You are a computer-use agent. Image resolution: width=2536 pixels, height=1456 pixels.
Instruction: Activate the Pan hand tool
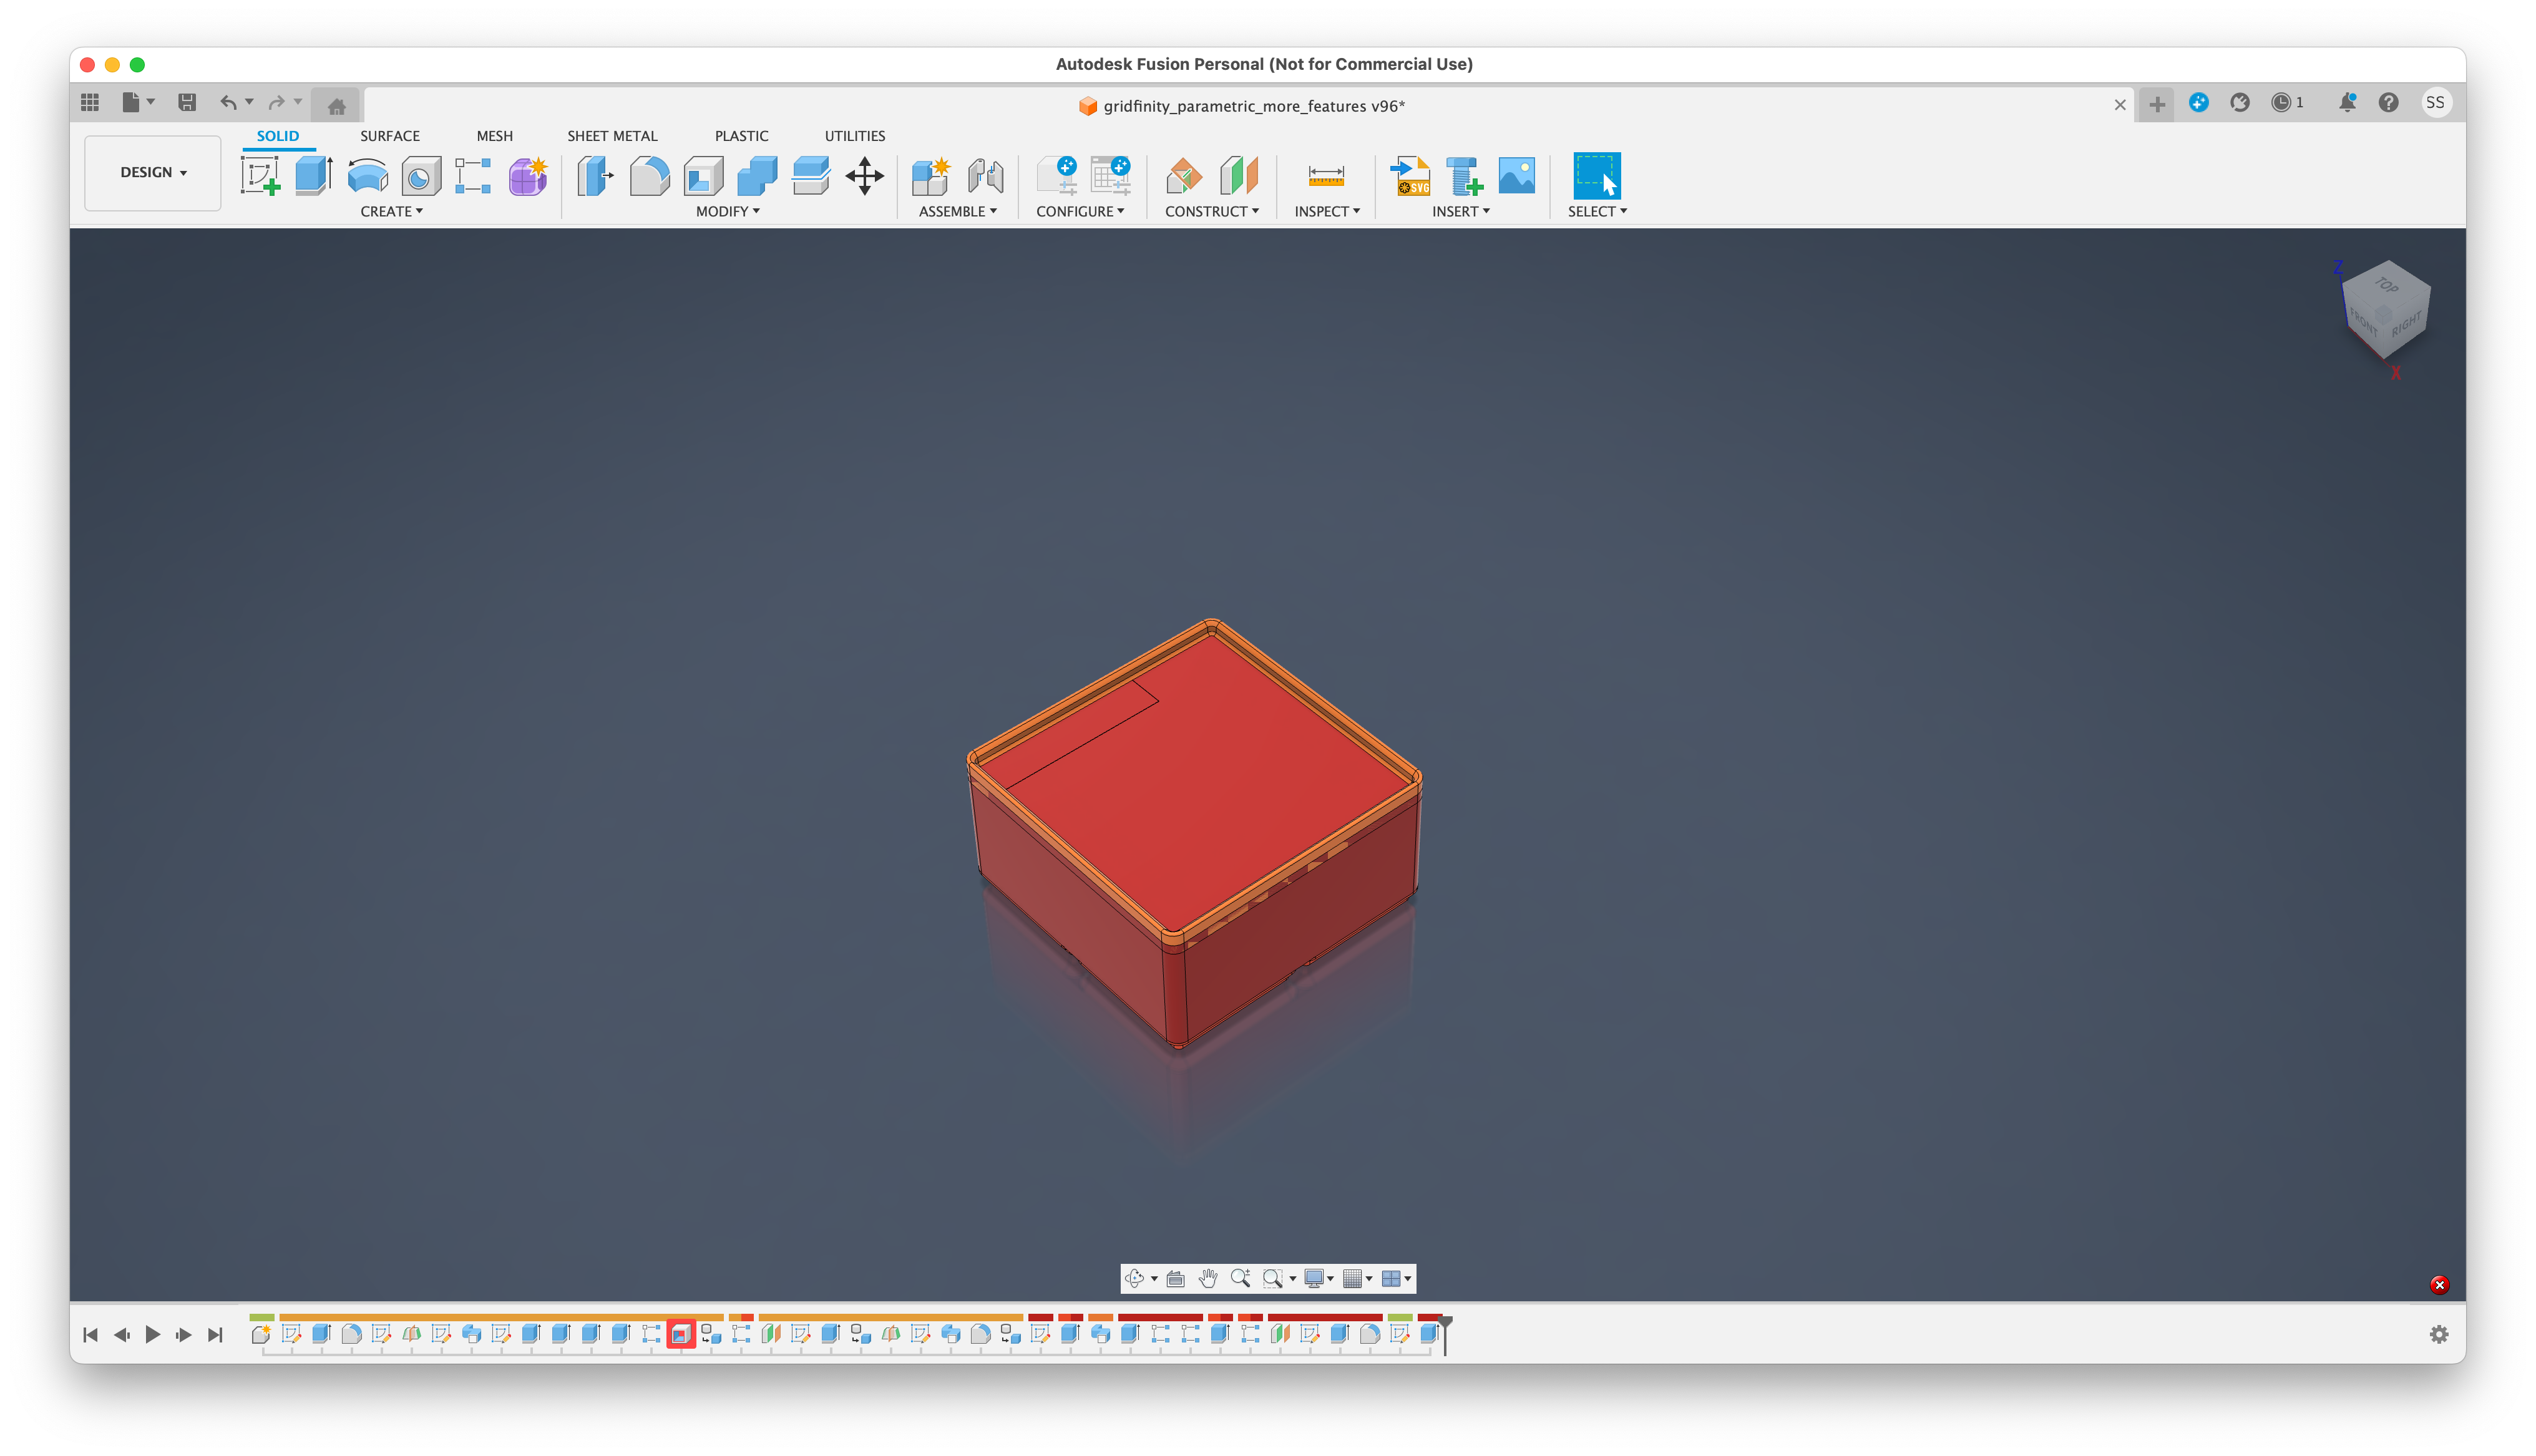point(1208,1278)
